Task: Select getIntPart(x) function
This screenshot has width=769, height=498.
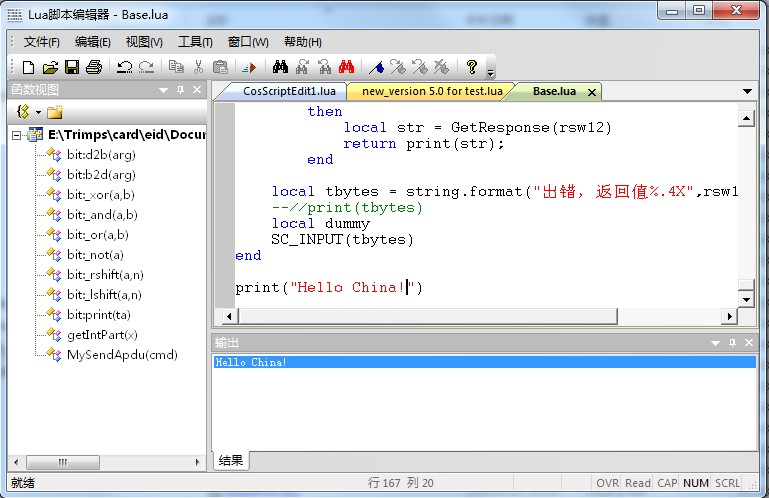Action: pos(102,335)
